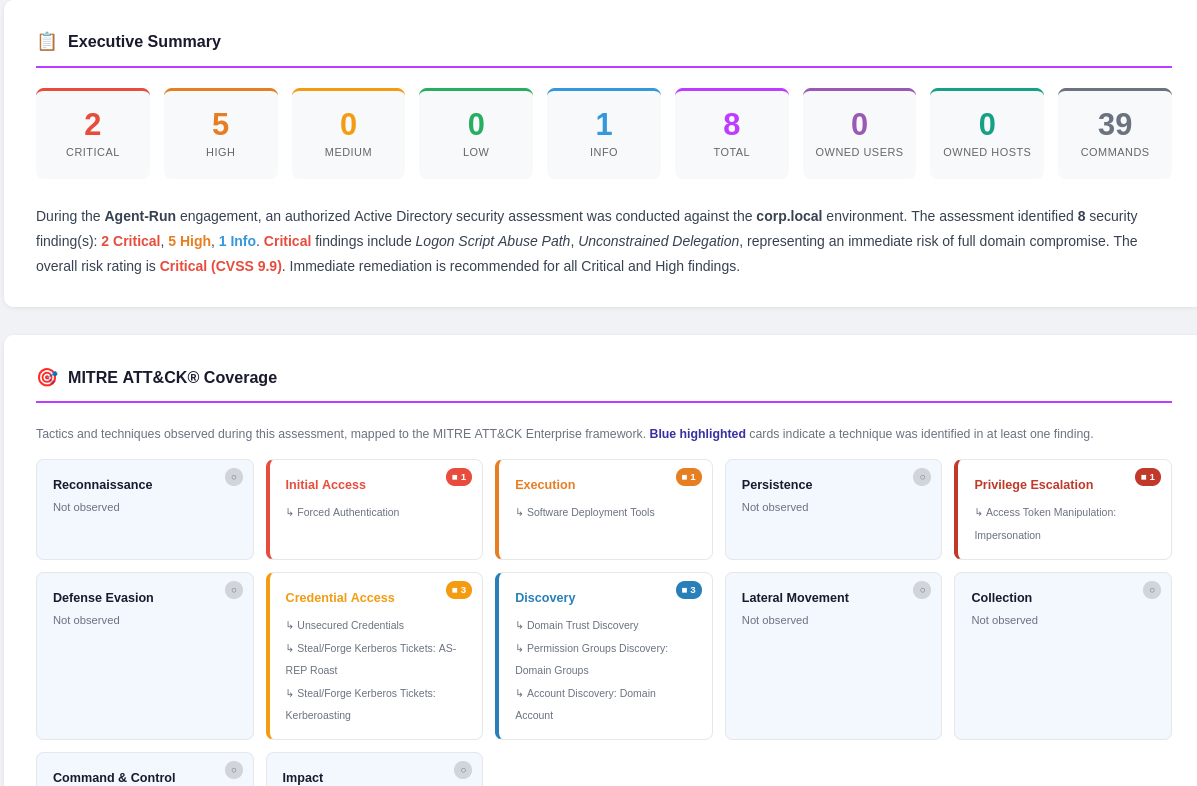Click the dark red badge on Privilege Escalation
The image size is (1197, 786).
[1147, 477]
